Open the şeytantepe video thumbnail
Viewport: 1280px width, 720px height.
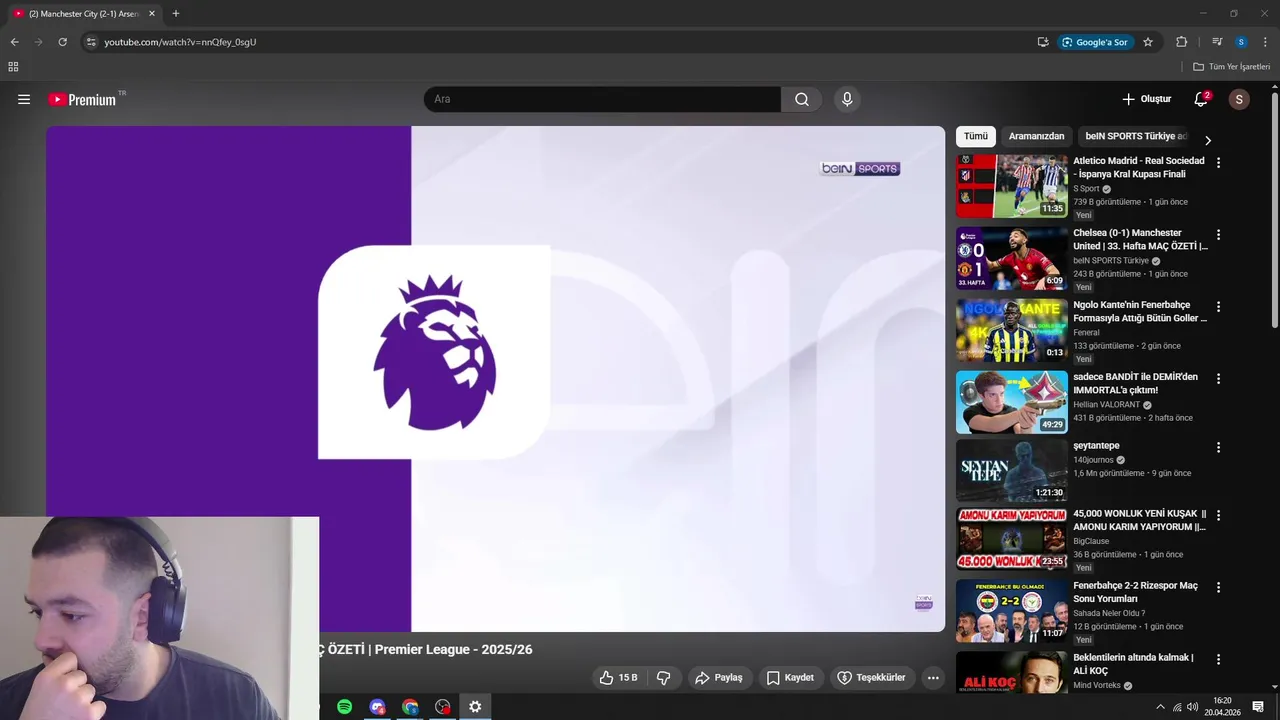(1012, 470)
